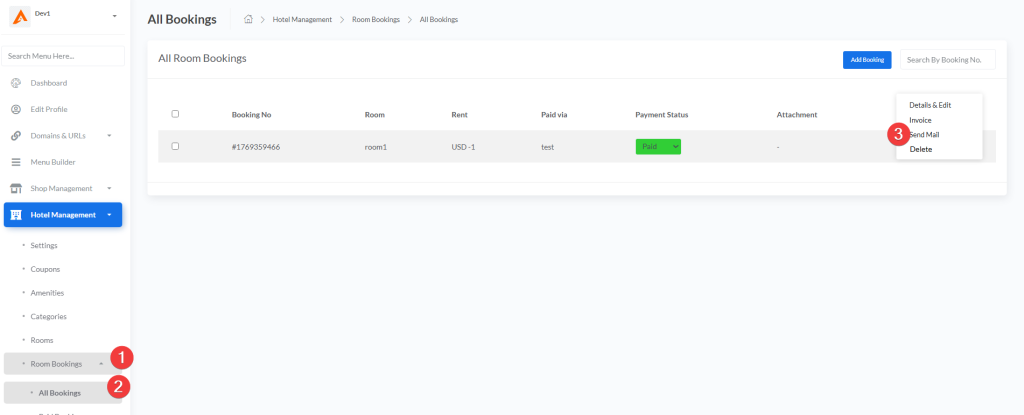The image size is (1024, 415).
Task: Choose Invoice in the actions menu
Action: (x=920, y=120)
